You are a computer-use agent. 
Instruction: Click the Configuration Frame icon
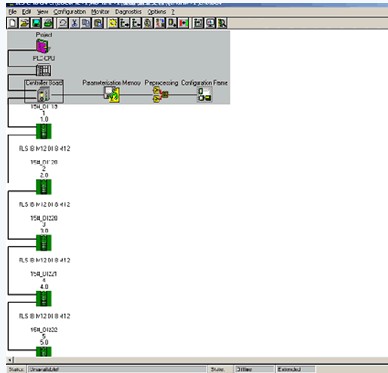(204, 94)
